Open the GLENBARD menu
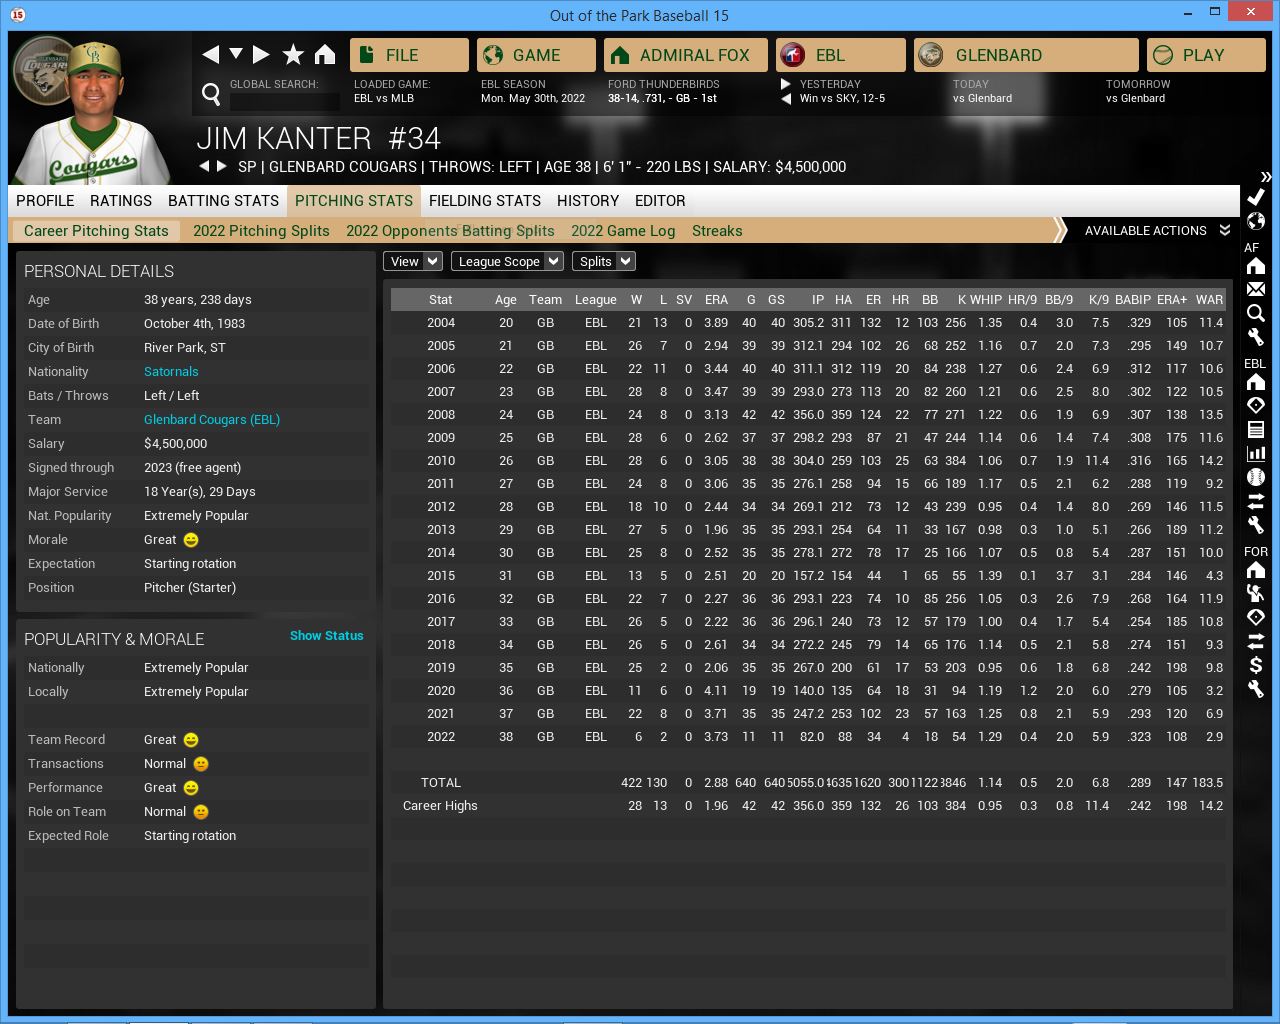Image resolution: width=1280 pixels, height=1024 pixels. pyautogui.click(x=1026, y=55)
